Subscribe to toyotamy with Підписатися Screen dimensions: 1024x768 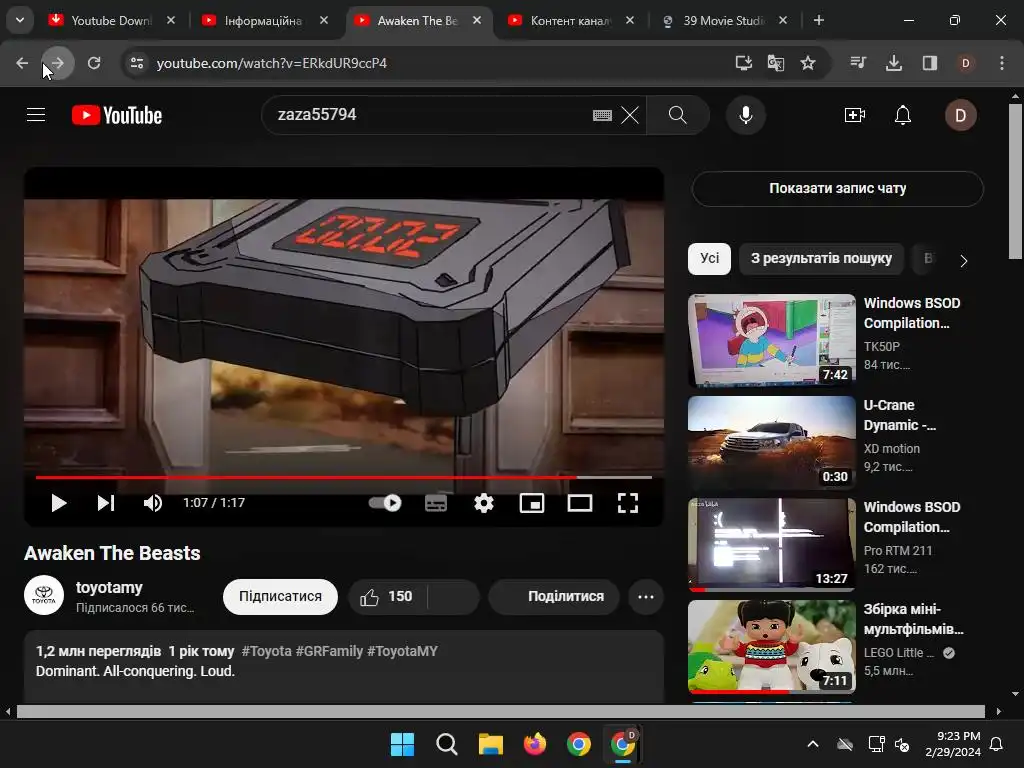point(280,596)
